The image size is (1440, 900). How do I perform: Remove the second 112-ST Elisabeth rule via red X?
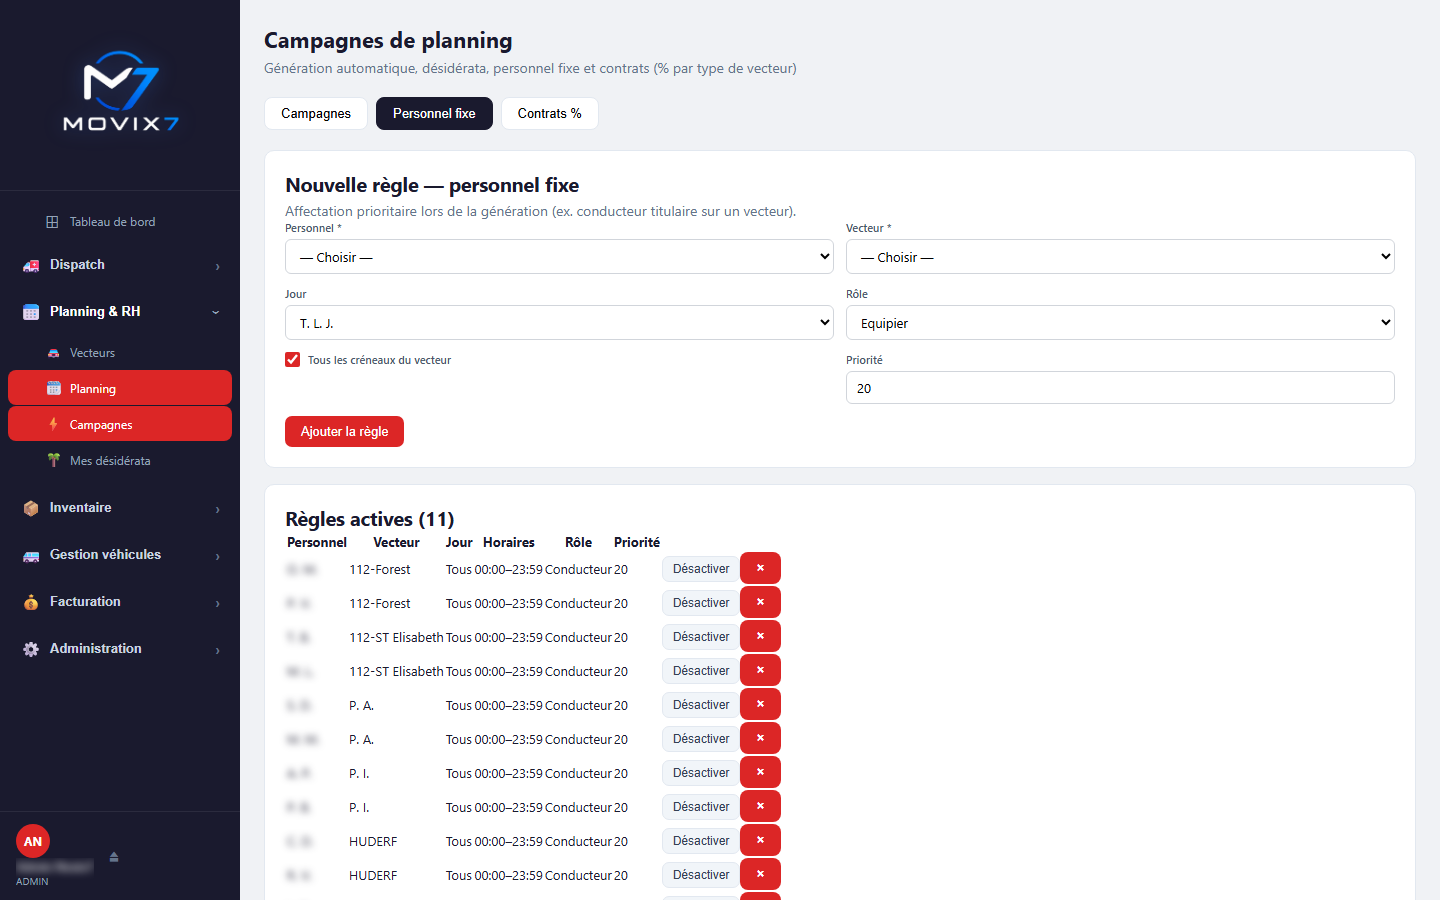(x=760, y=670)
